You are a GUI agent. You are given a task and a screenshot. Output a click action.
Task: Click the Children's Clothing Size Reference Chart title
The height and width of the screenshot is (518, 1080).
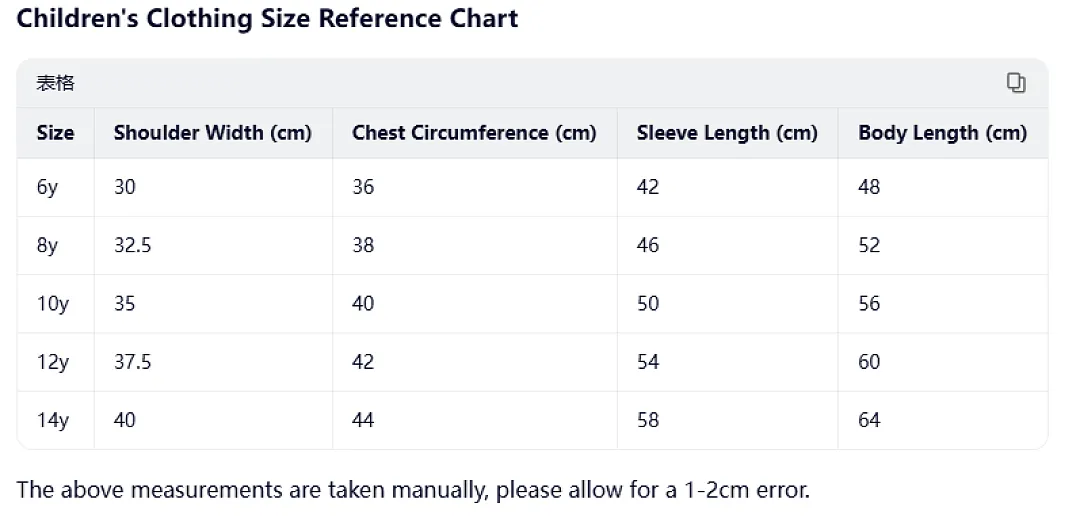(267, 19)
